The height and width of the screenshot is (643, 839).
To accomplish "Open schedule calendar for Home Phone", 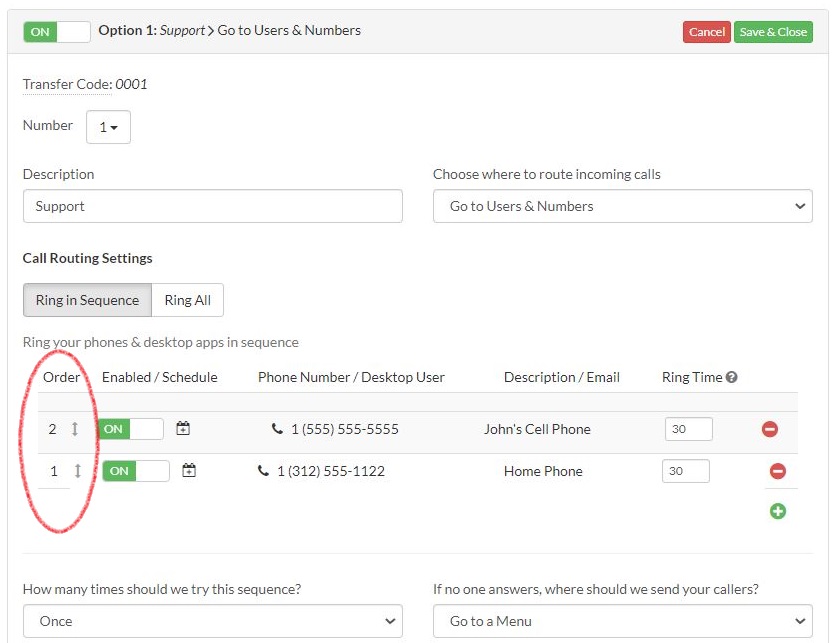I will click(x=189, y=471).
